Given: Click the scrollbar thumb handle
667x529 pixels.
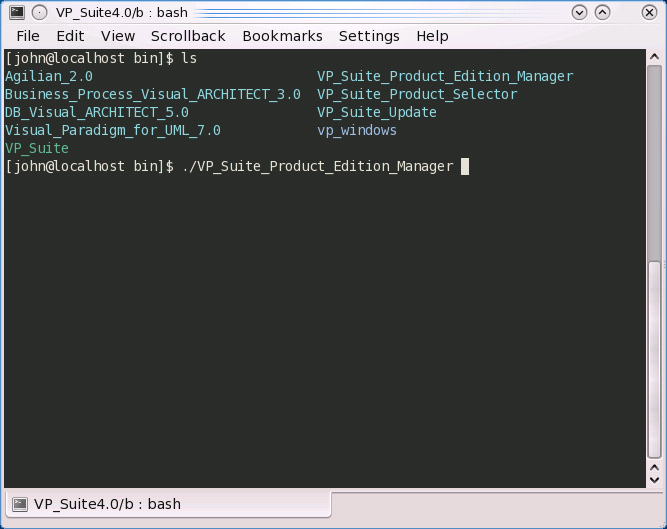Looking at the screenshot, I should [655, 360].
